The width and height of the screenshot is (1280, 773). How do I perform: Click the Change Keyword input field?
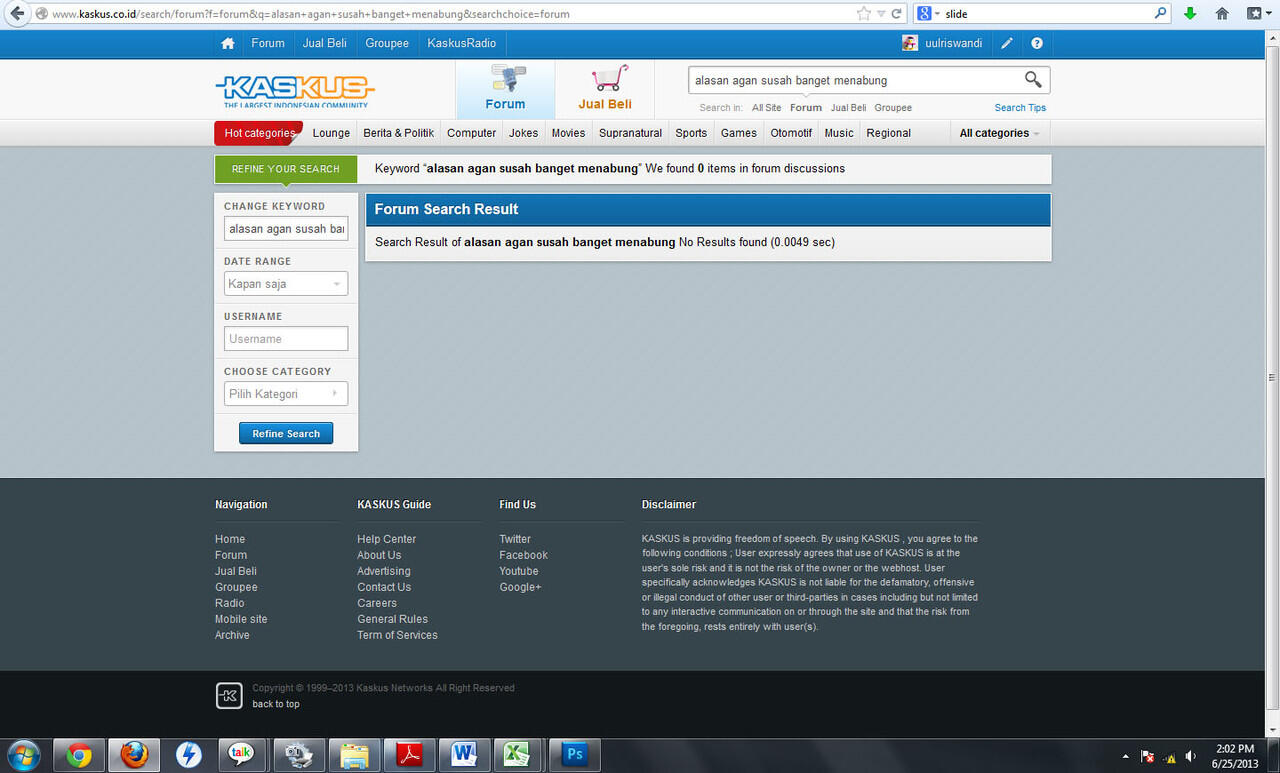pyautogui.click(x=286, y=229)
